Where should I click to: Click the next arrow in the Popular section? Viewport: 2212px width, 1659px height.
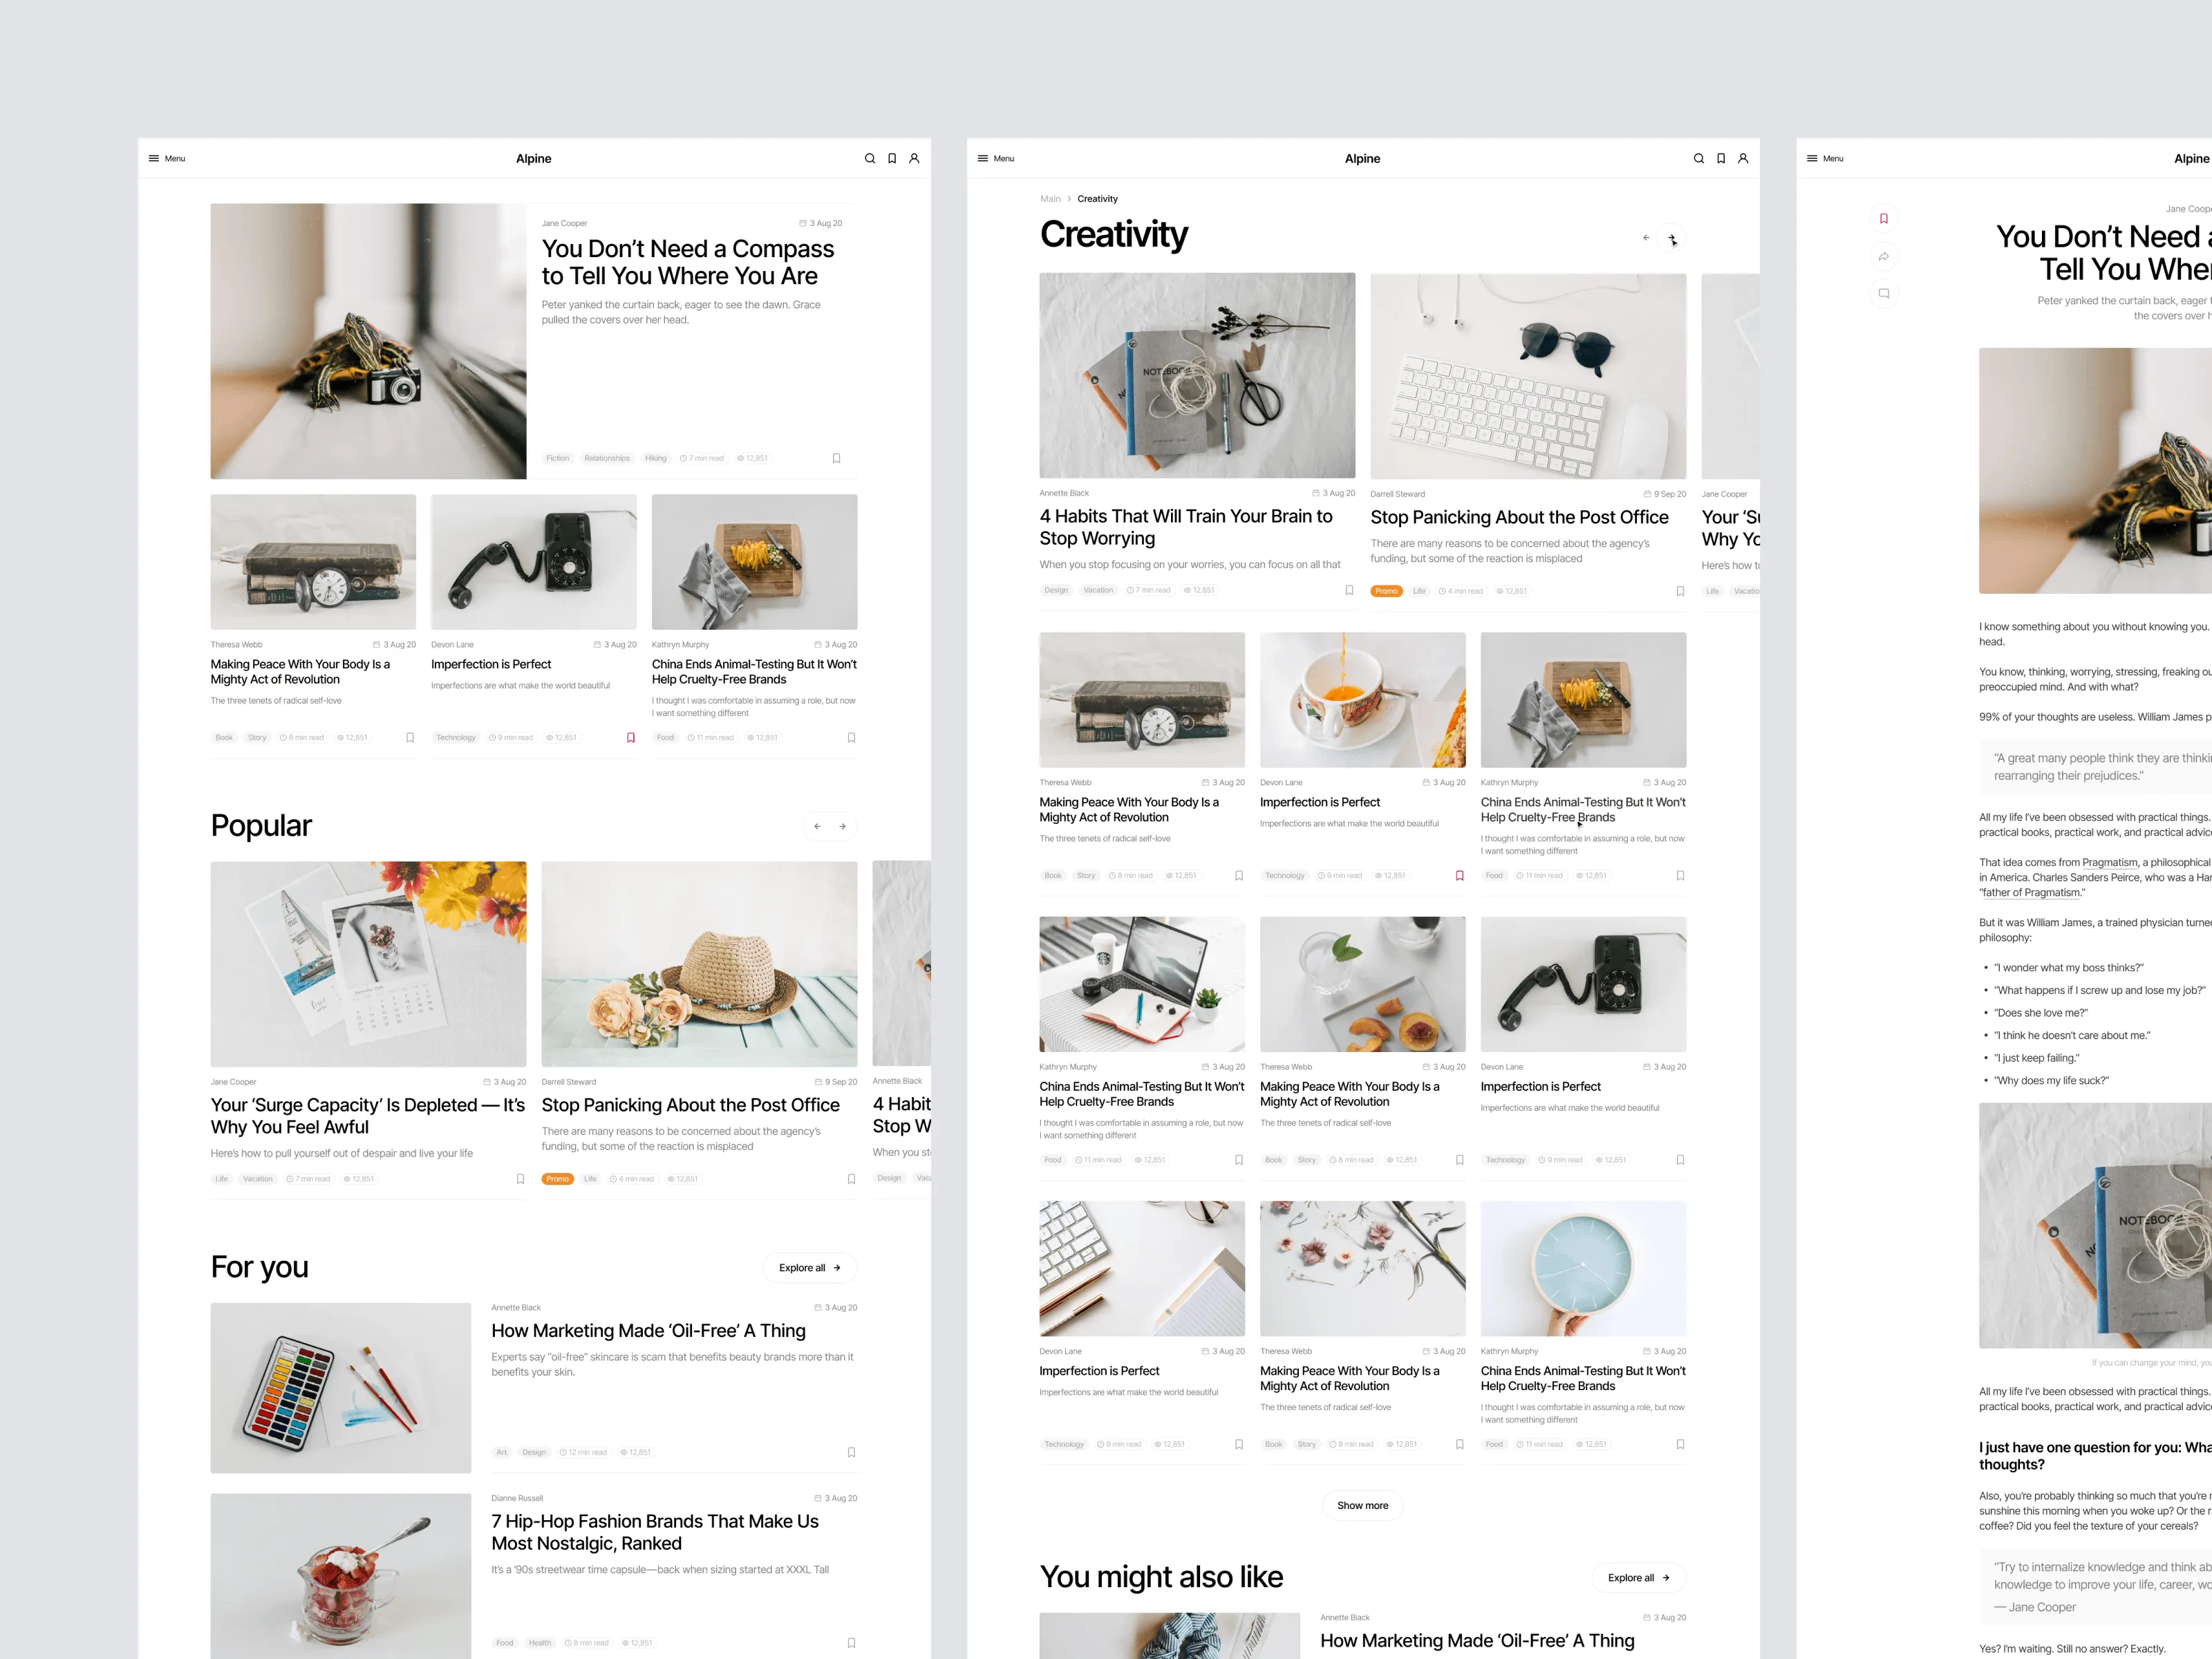pos(843,826)
